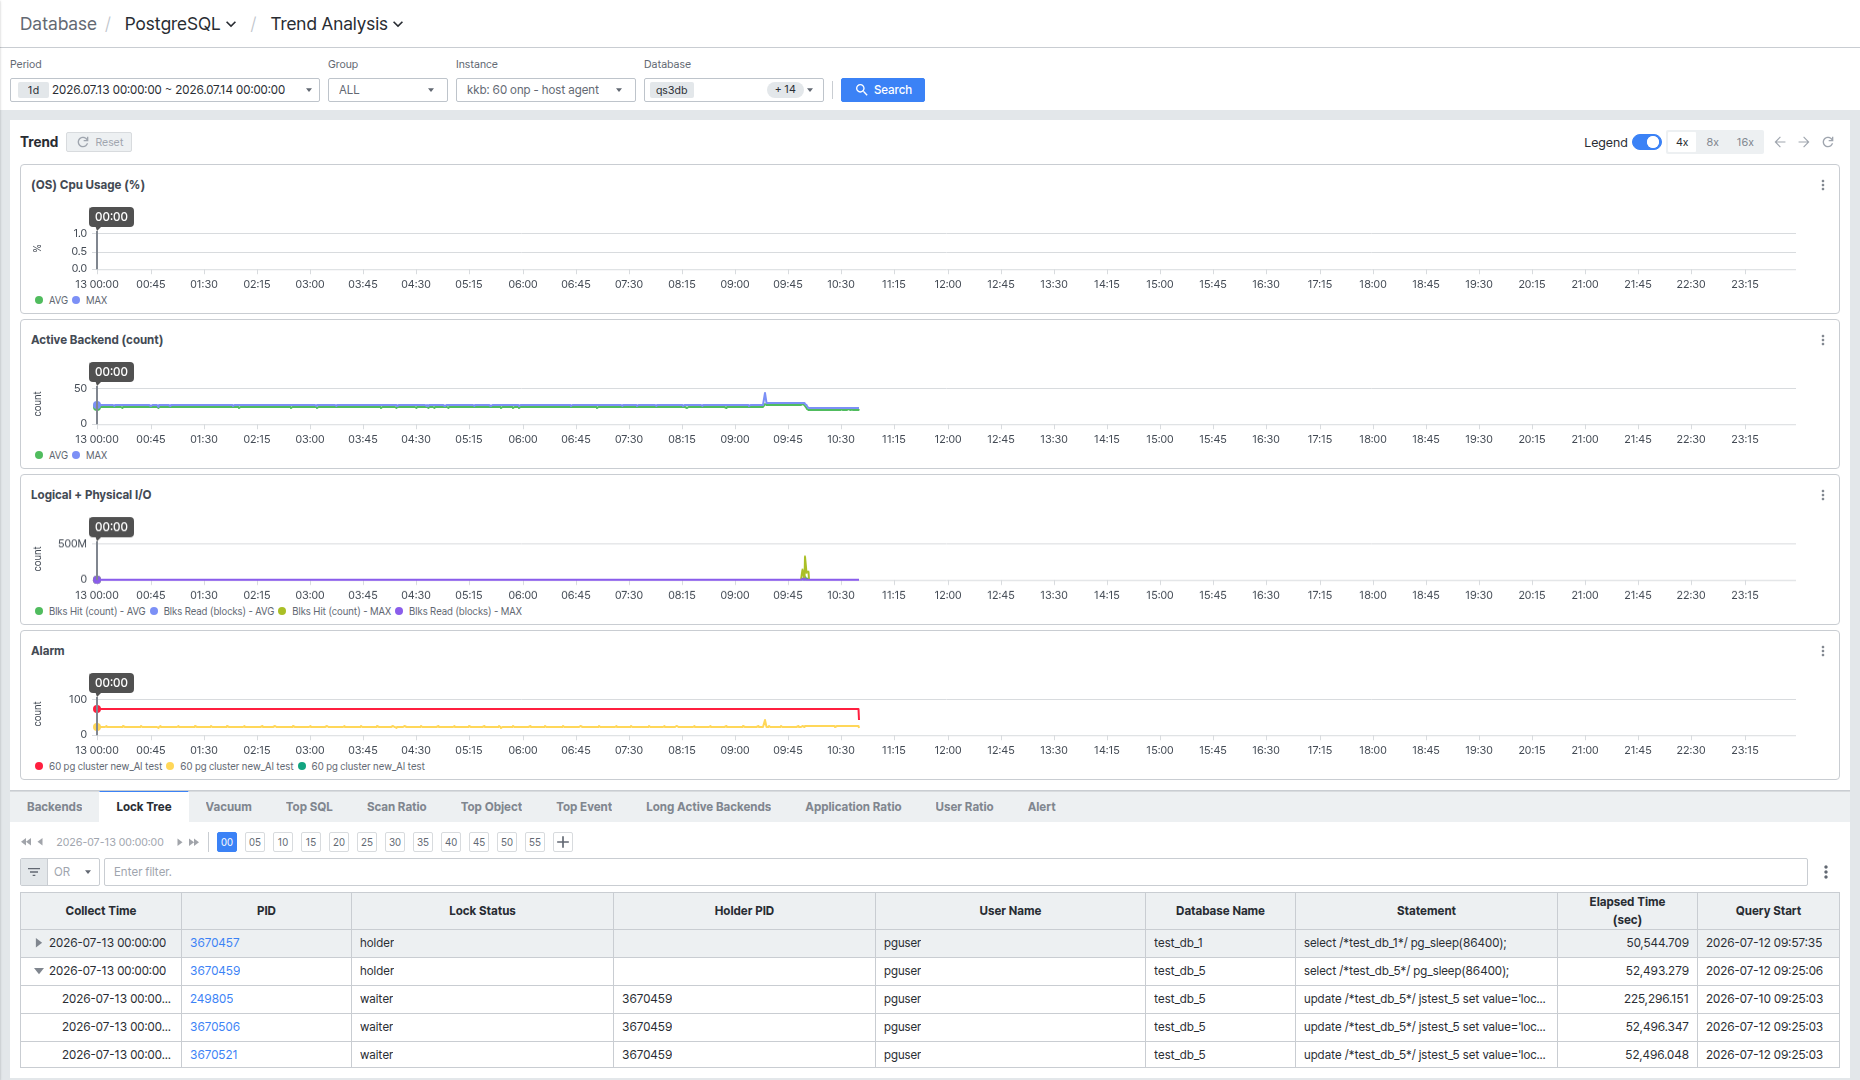The image size is (1860, 1080).
Task: Select the 16x zoom option
Action: pyautogui.click(x=1745, y=142)
